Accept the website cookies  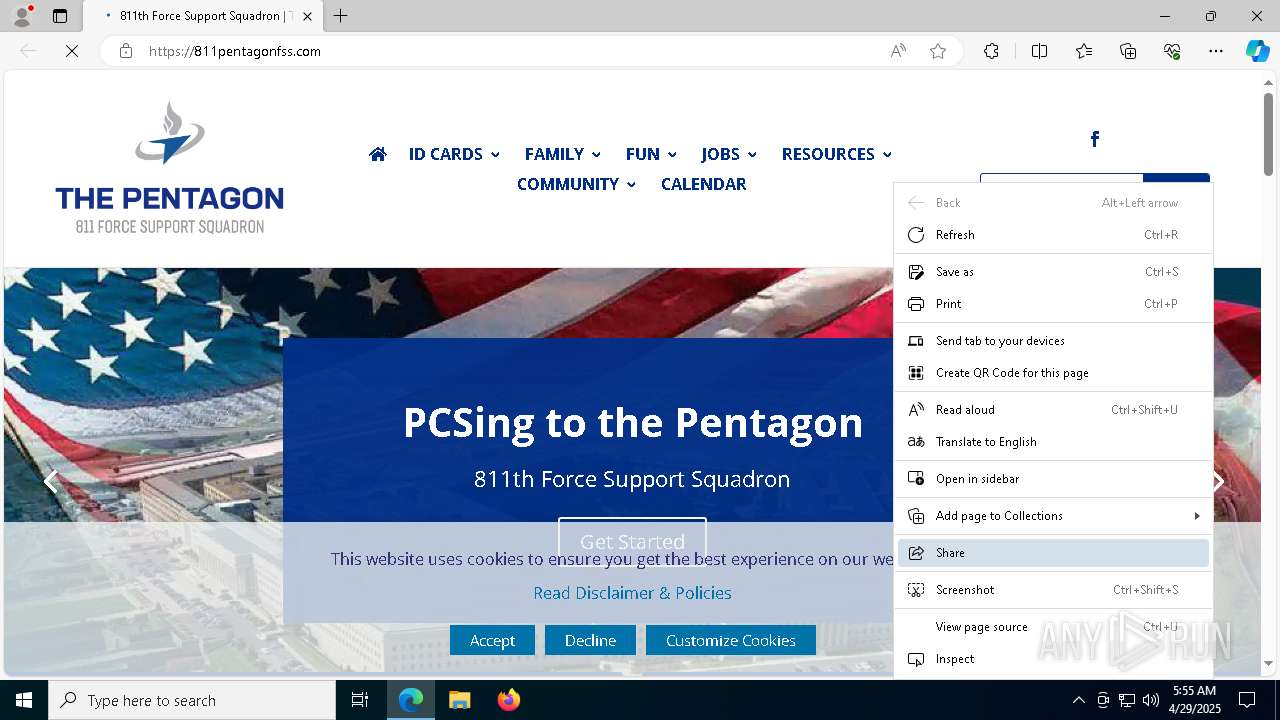pos(492,640)
